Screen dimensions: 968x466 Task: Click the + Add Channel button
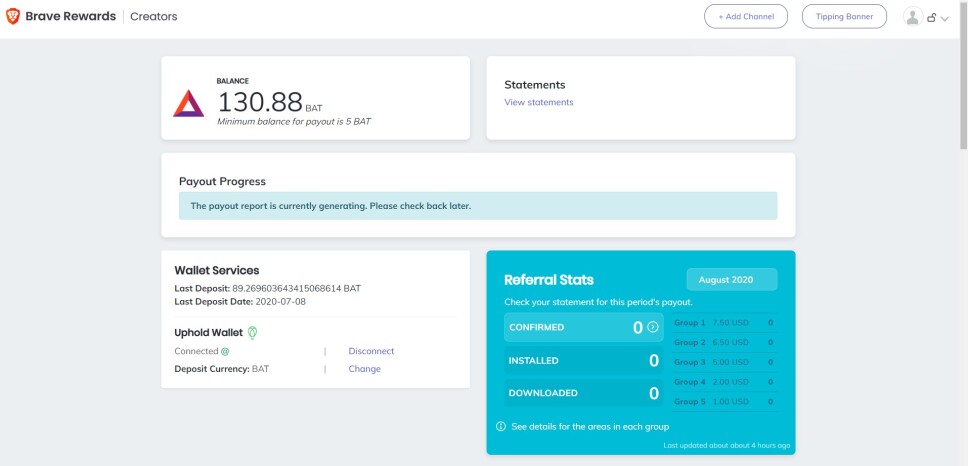[x=746, y=17]
